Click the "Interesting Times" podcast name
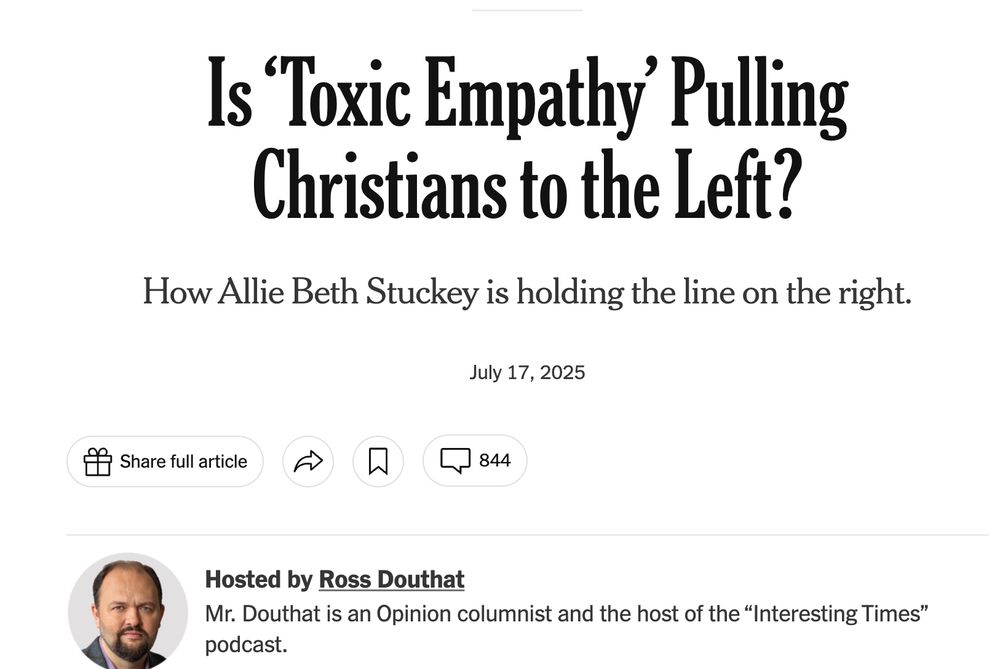Screen dimensions: 1000x669 (x=836, y=614)
